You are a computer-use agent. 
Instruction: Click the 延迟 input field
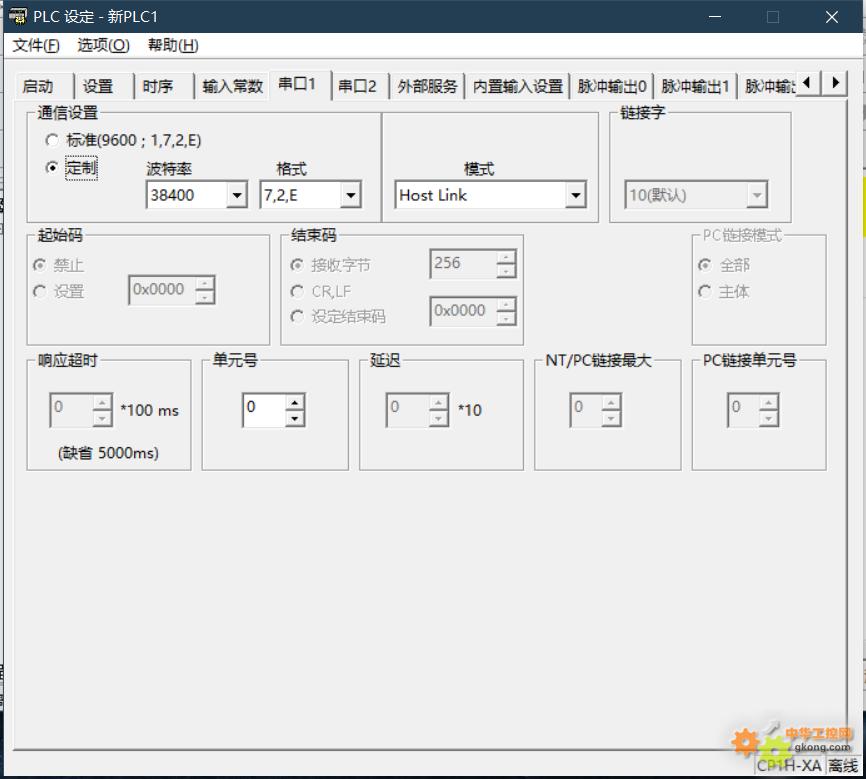pos(408,410)
